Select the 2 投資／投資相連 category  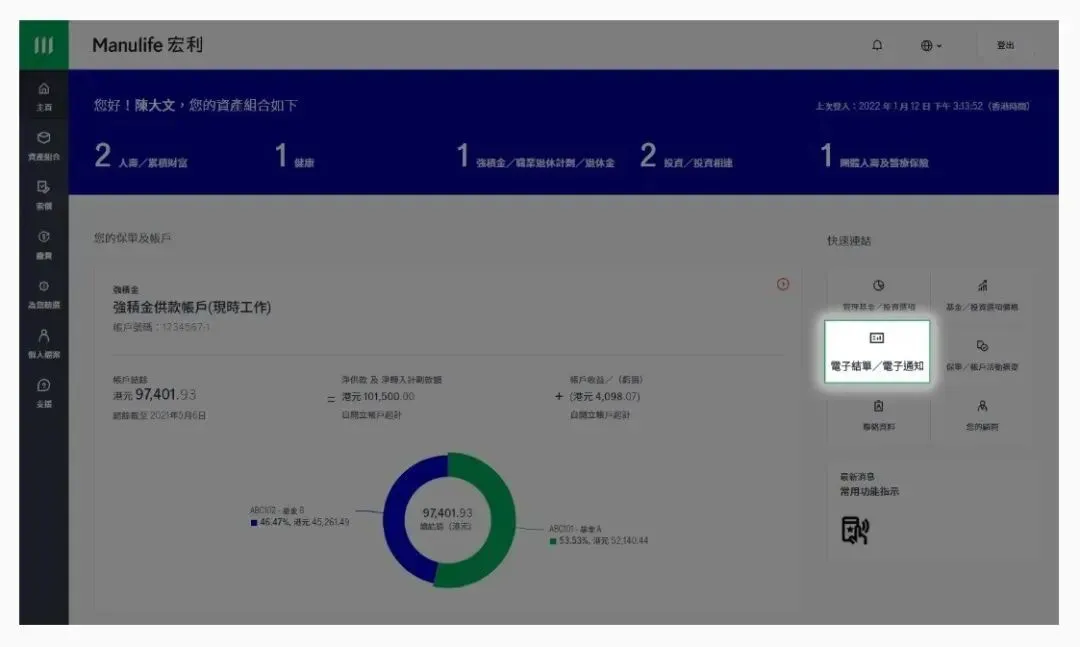[x=686, y=156]
